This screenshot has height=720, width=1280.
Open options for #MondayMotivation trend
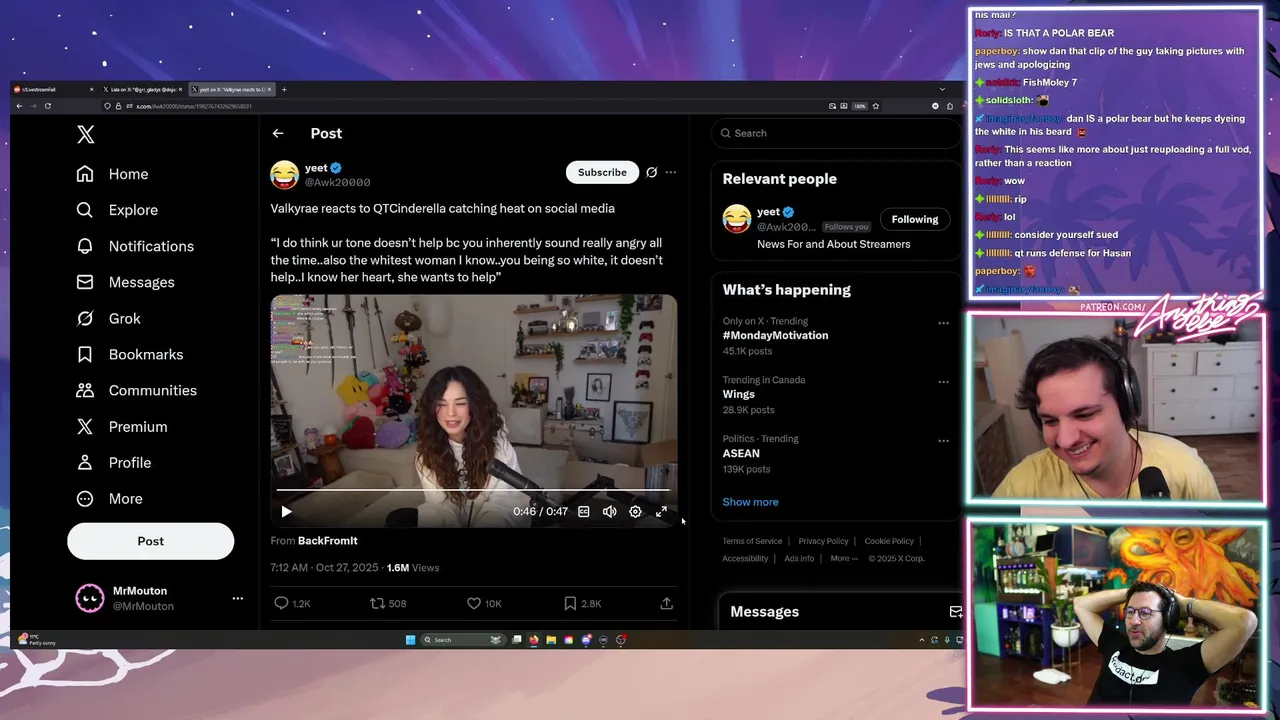(943, 323)
